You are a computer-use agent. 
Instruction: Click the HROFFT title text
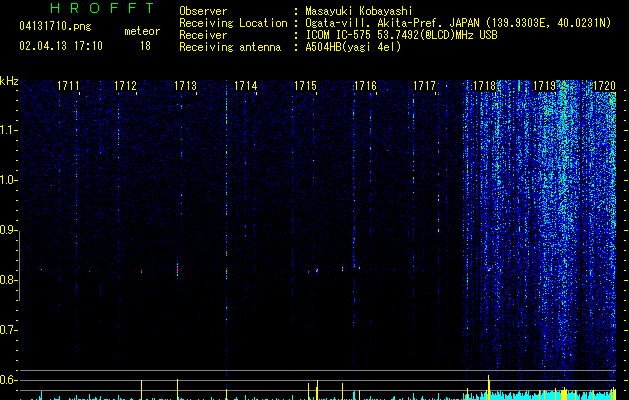tap(102, 8)
